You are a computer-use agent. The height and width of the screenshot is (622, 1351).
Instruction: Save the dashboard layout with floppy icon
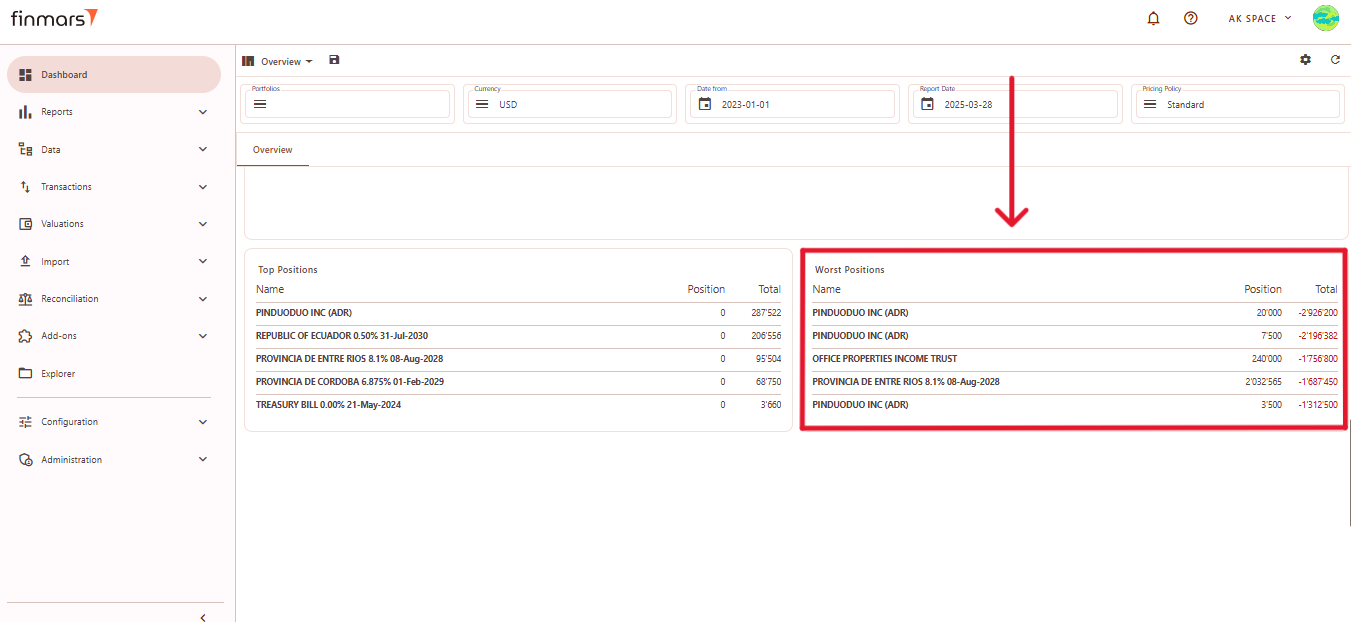(x=334, y=60)
